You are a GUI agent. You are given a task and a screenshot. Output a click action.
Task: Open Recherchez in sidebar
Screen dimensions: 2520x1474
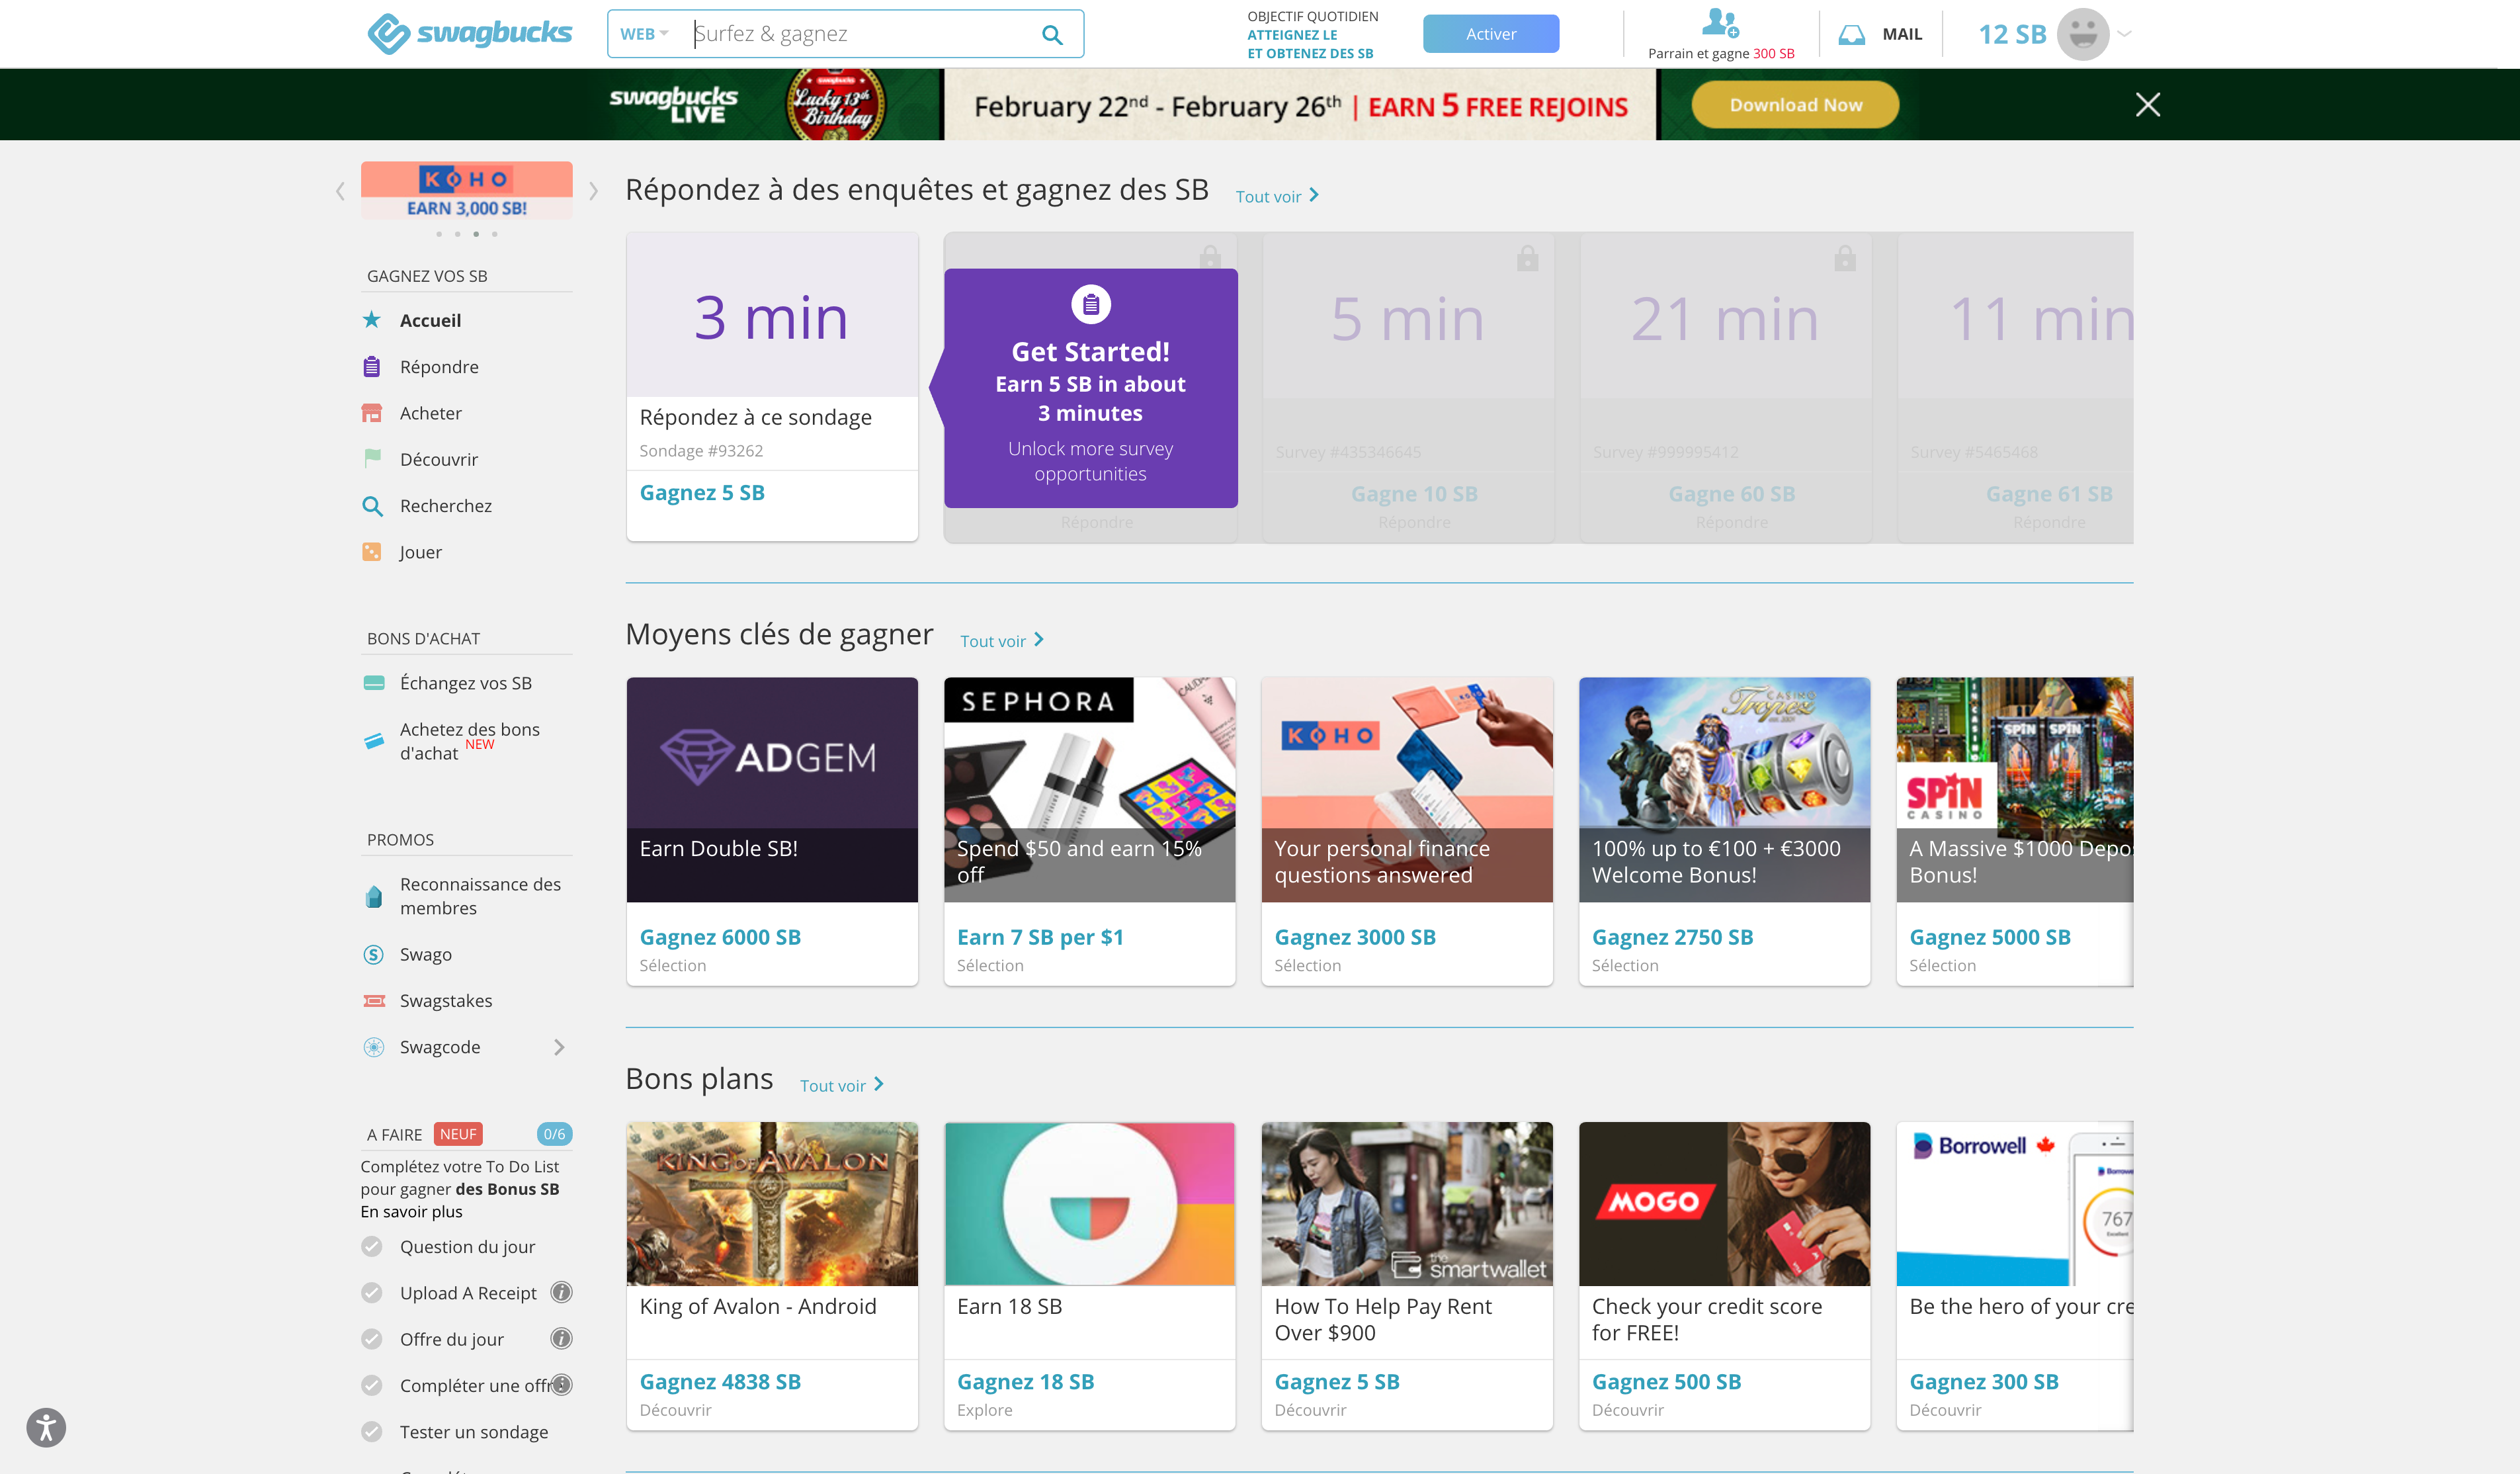[x=446, y=506]
